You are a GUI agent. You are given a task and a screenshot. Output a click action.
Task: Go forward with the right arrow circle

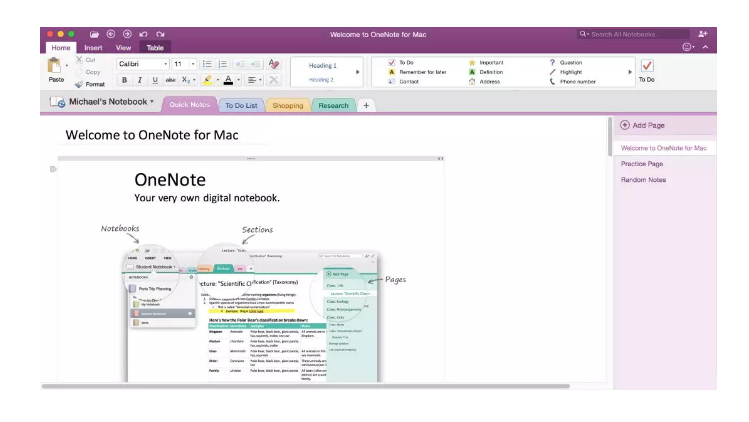tap(127, 34)
